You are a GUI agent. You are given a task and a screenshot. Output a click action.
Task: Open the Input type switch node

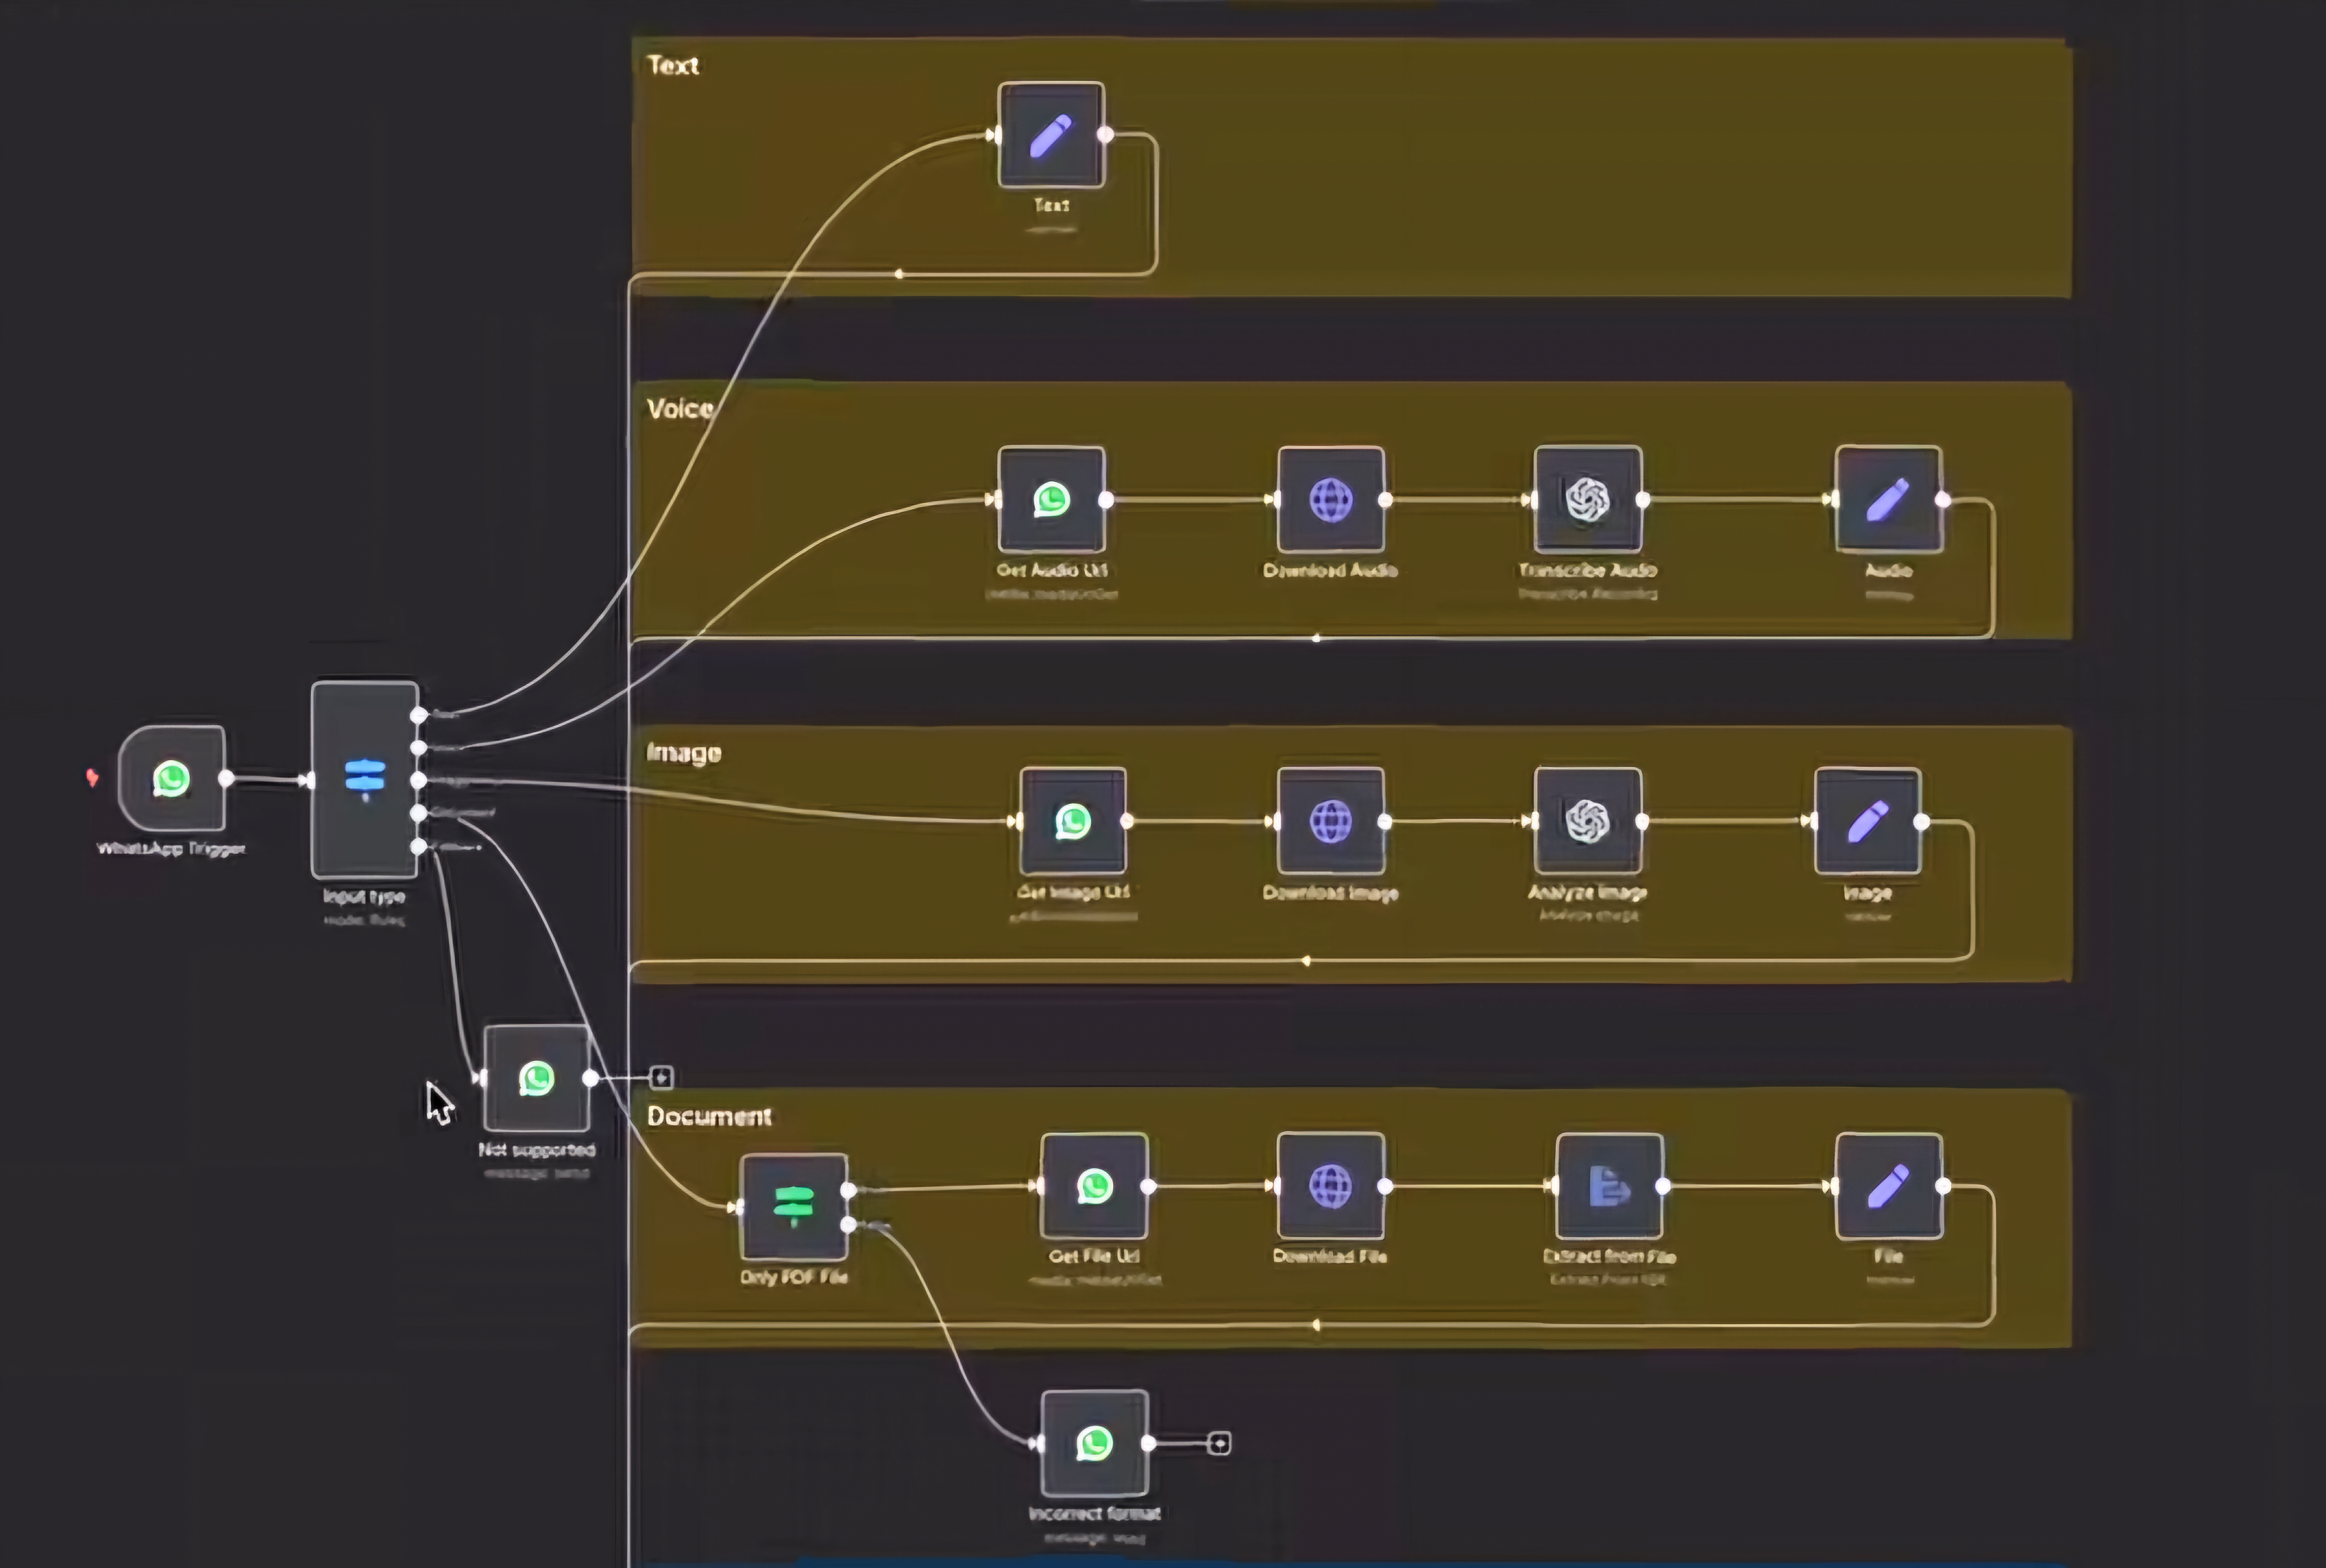365,779
